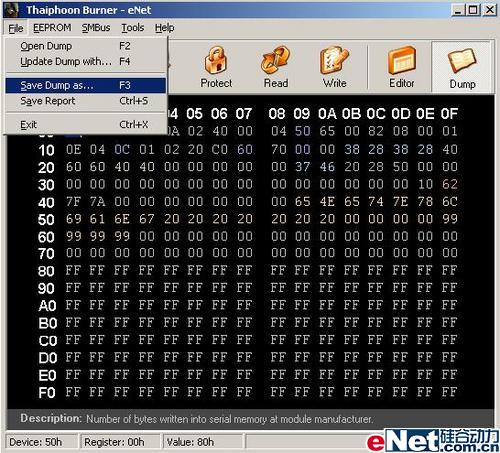Click the app icon in title bar

[12, 10]
